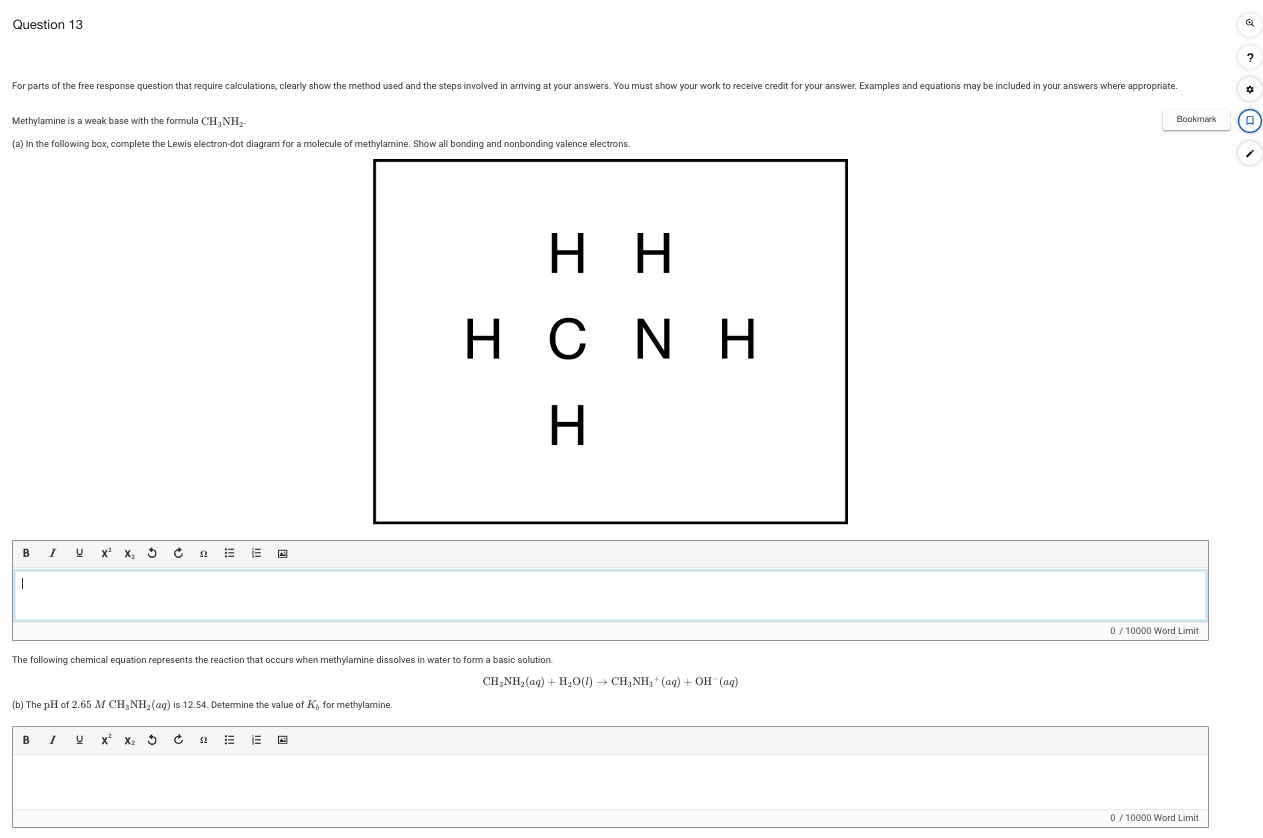This screenshot has width=1263, height=838.
Task: Click inside the part (b) response field
Action: click(x=610, y=782)
